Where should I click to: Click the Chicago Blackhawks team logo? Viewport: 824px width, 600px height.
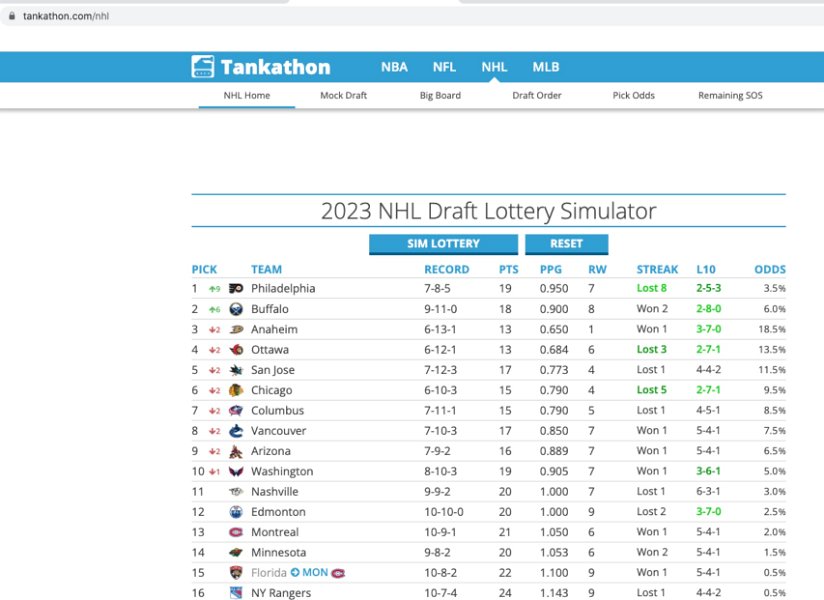(x=236, y=390)
